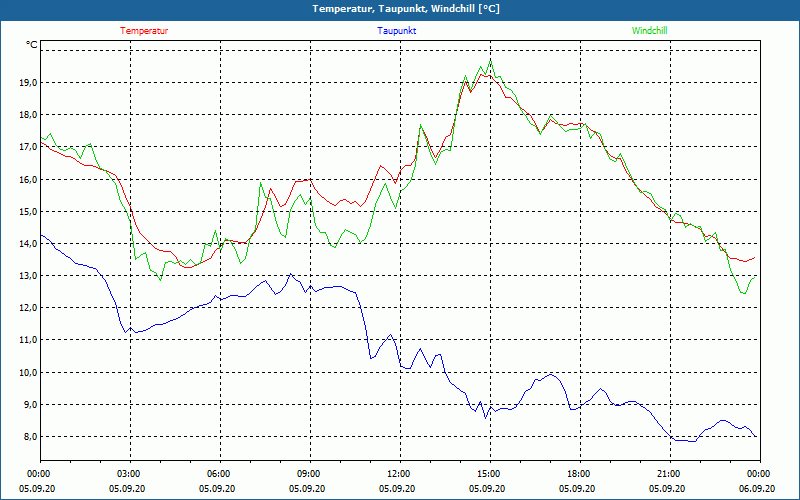Click the "18:00" time label on the x-axis
The width and height of the screenshot is (800, 500).
(x=579, y=474)
